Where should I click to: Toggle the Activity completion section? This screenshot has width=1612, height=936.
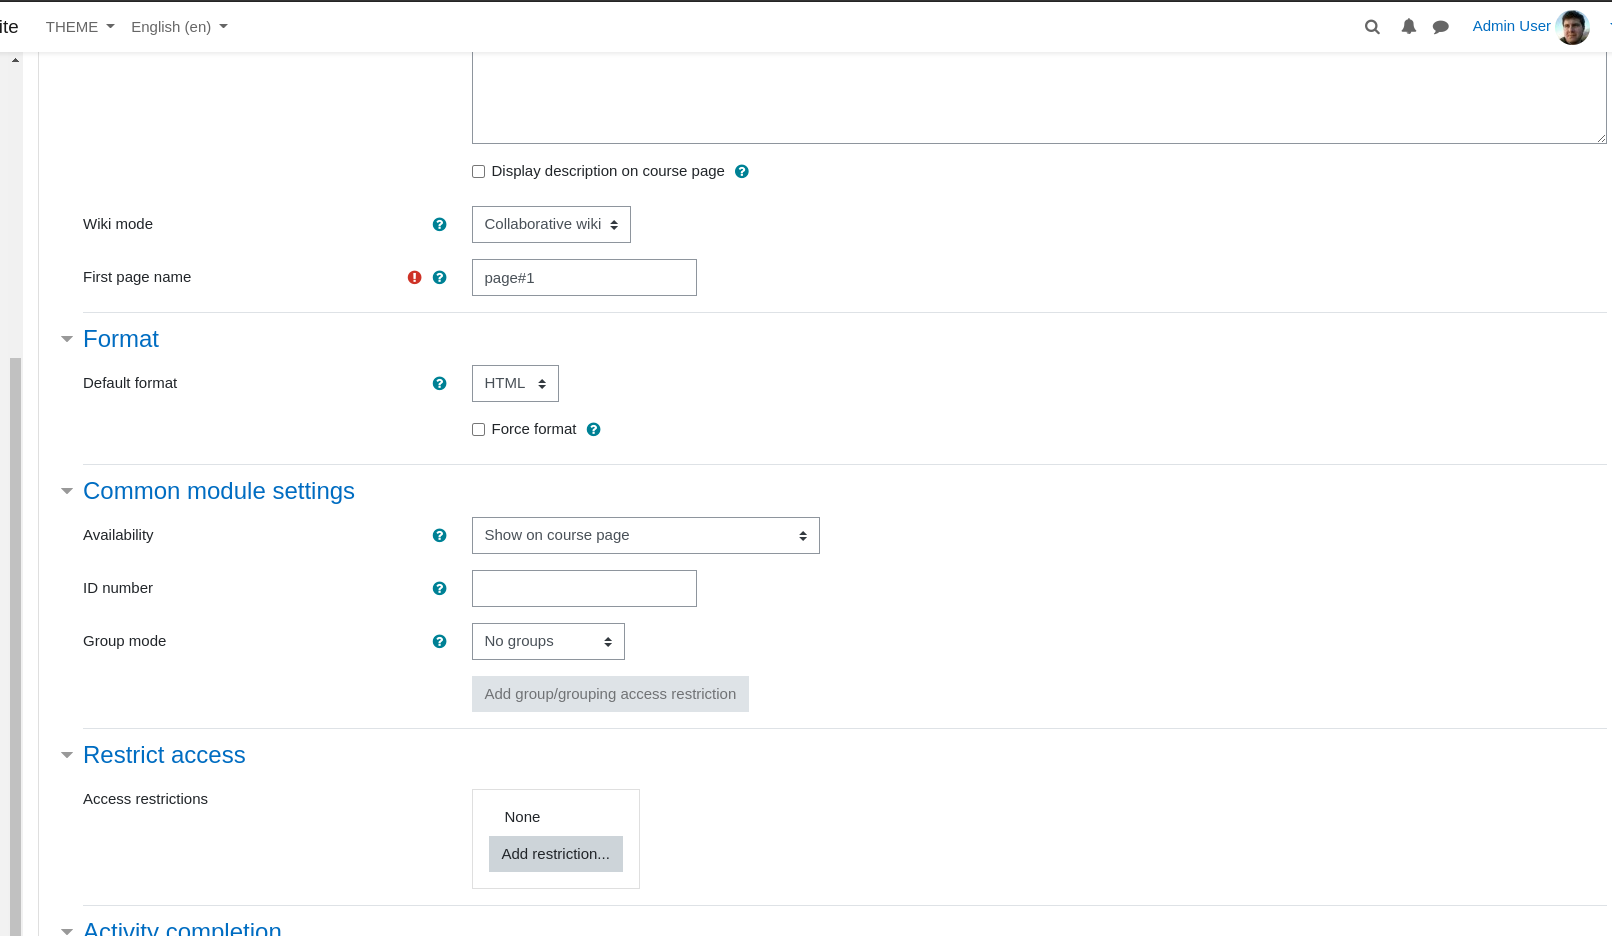coord(182,928)
